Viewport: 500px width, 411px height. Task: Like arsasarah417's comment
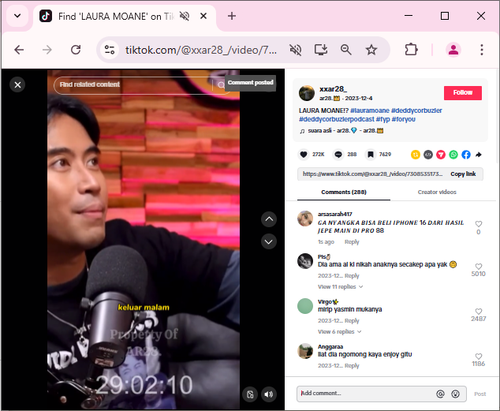click(478, 224)
